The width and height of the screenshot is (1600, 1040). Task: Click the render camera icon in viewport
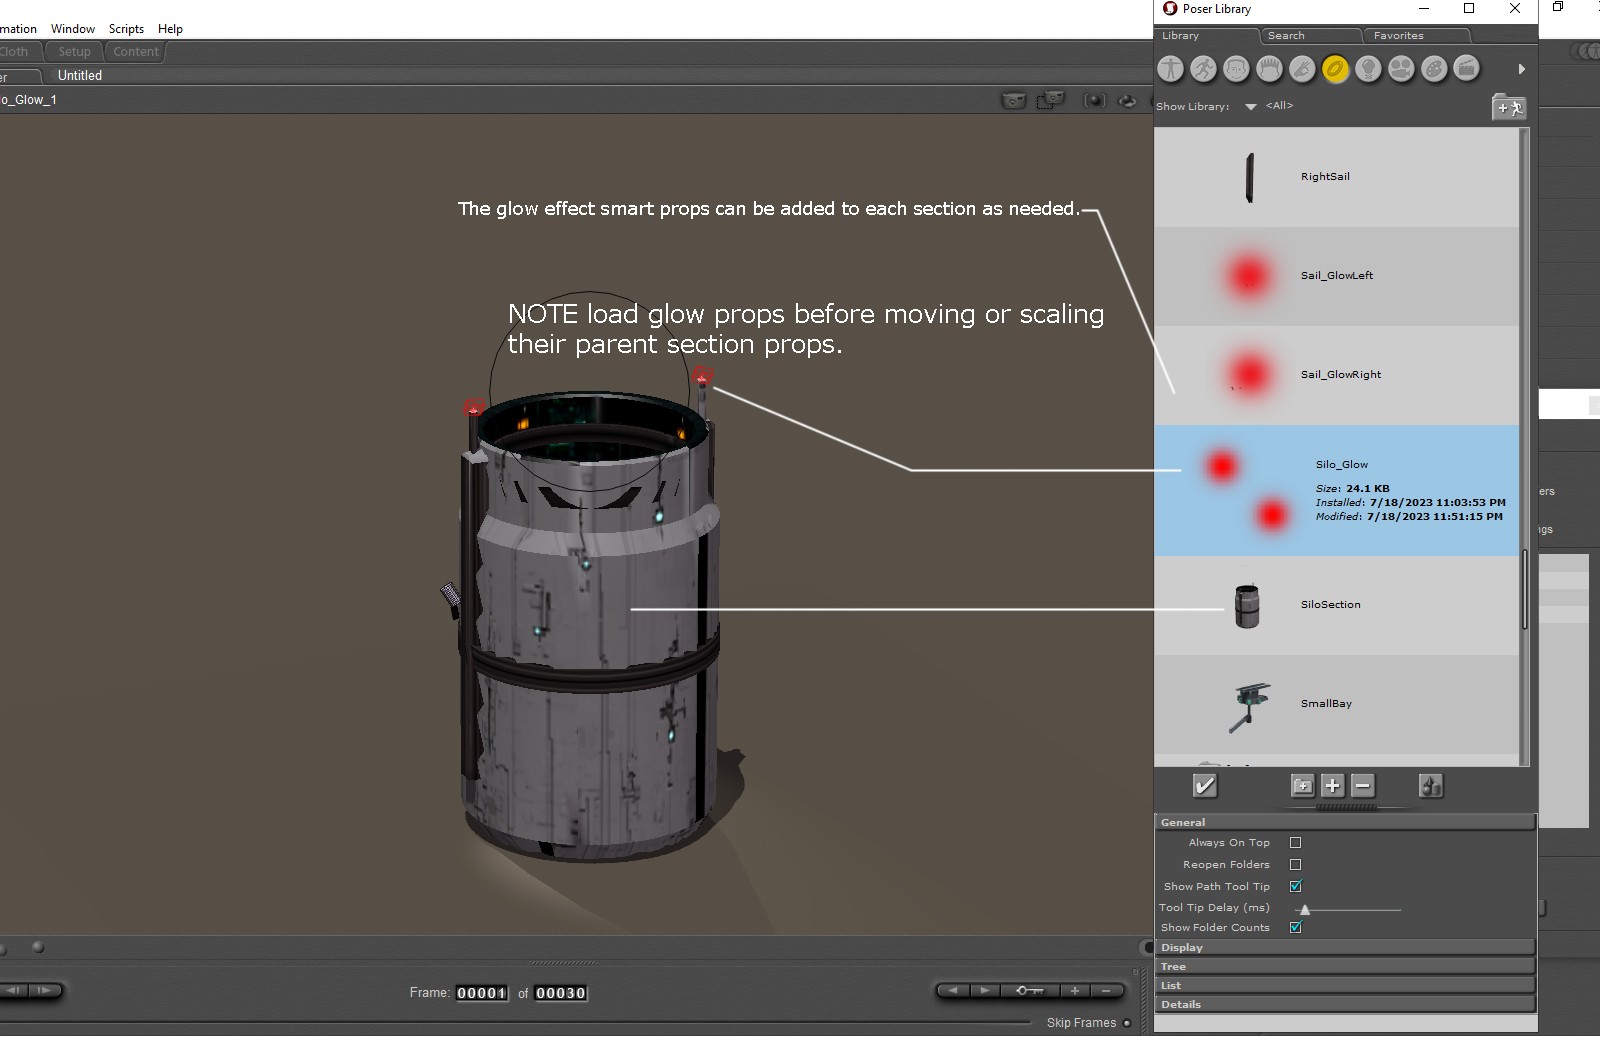(1014, 100)
